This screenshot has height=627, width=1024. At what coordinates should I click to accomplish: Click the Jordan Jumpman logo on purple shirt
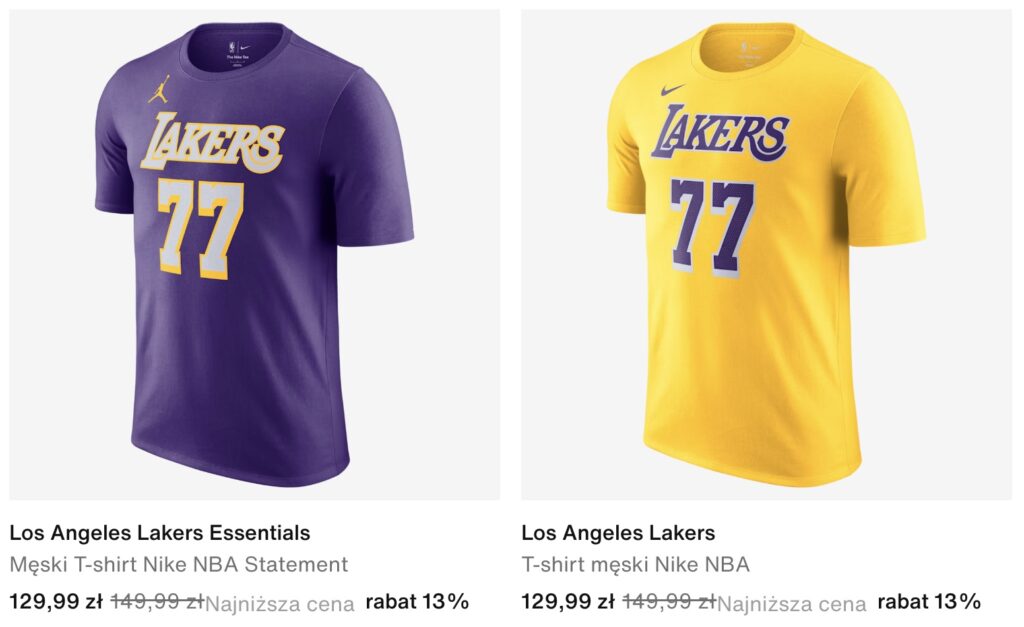158,89
